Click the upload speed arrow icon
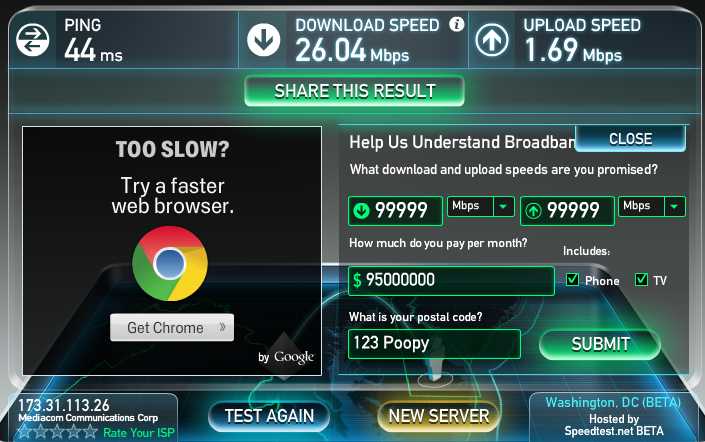This screenshot has height=442, width=705. tap(492, 40)
